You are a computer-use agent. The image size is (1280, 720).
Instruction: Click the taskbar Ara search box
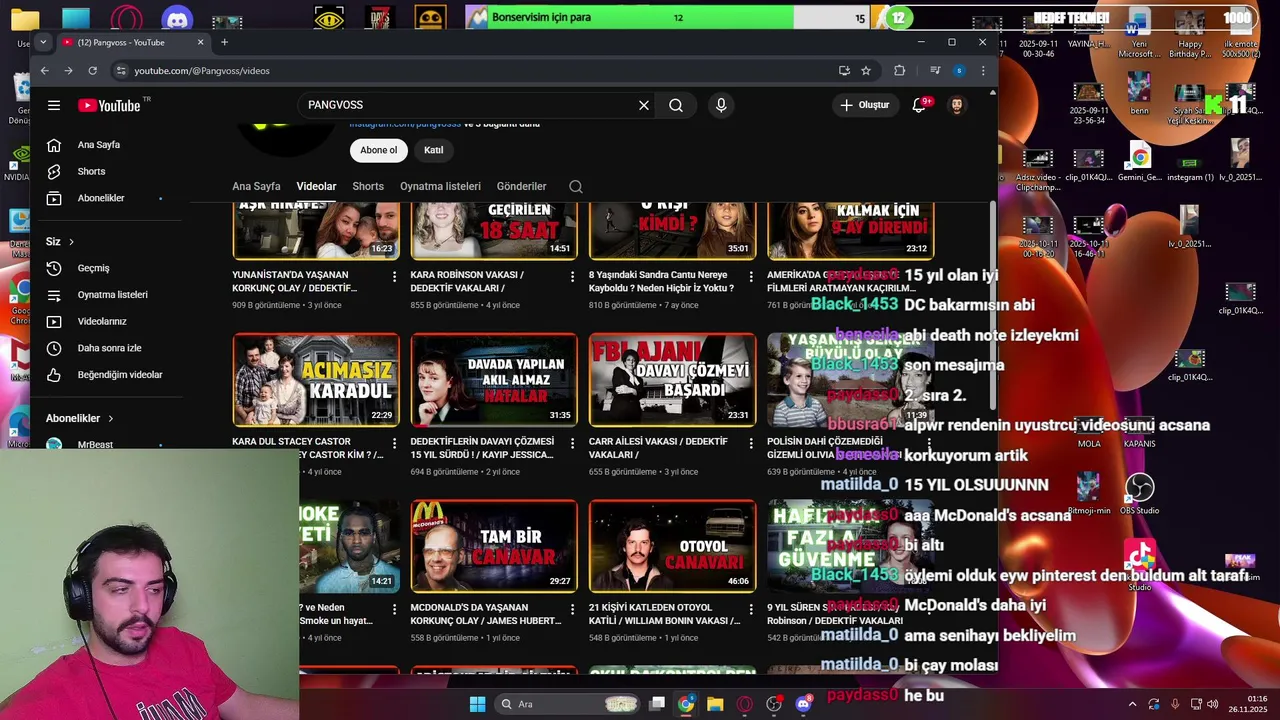(568, 704)
